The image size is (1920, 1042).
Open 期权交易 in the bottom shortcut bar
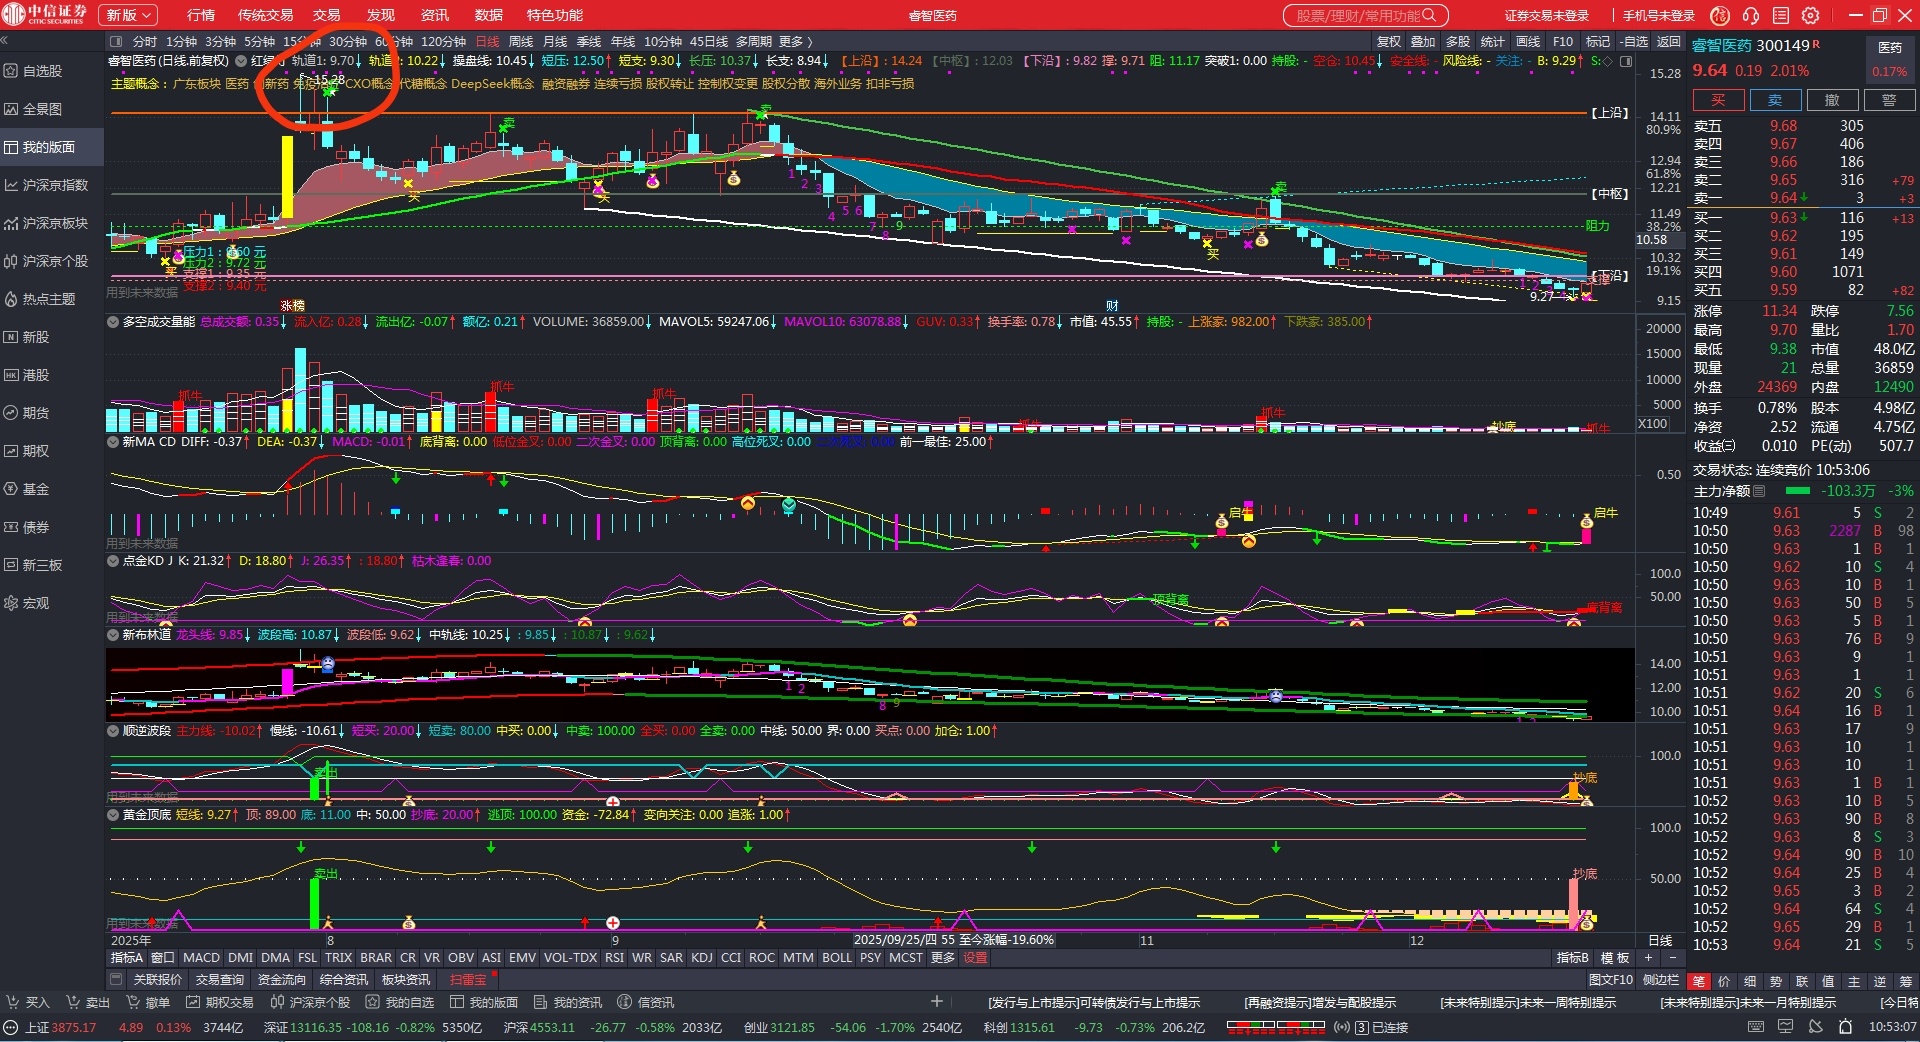tap(221, 1002)
